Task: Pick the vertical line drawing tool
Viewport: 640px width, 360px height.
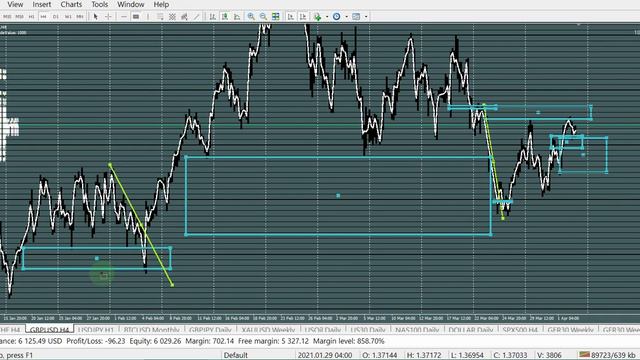Action: (148, 17)
